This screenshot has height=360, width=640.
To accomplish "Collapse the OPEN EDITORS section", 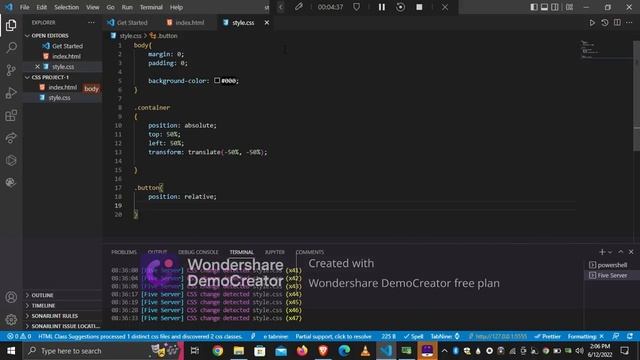I will pyautogui.click(x=50, y=36).
